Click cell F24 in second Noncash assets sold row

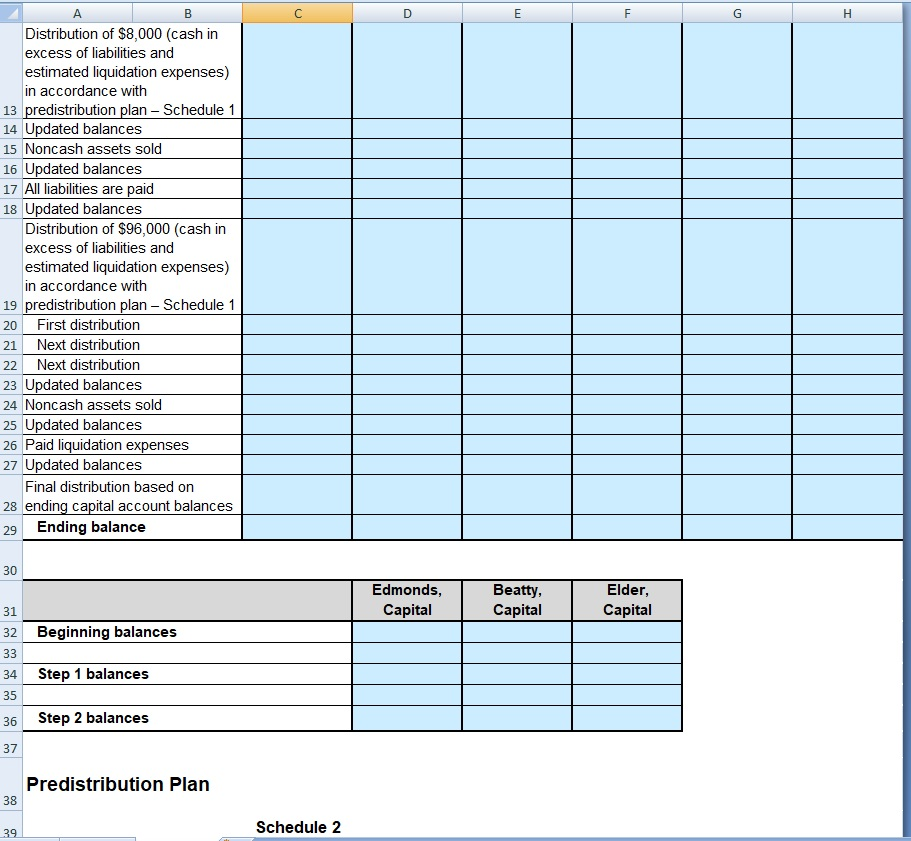tap(627, 405)
